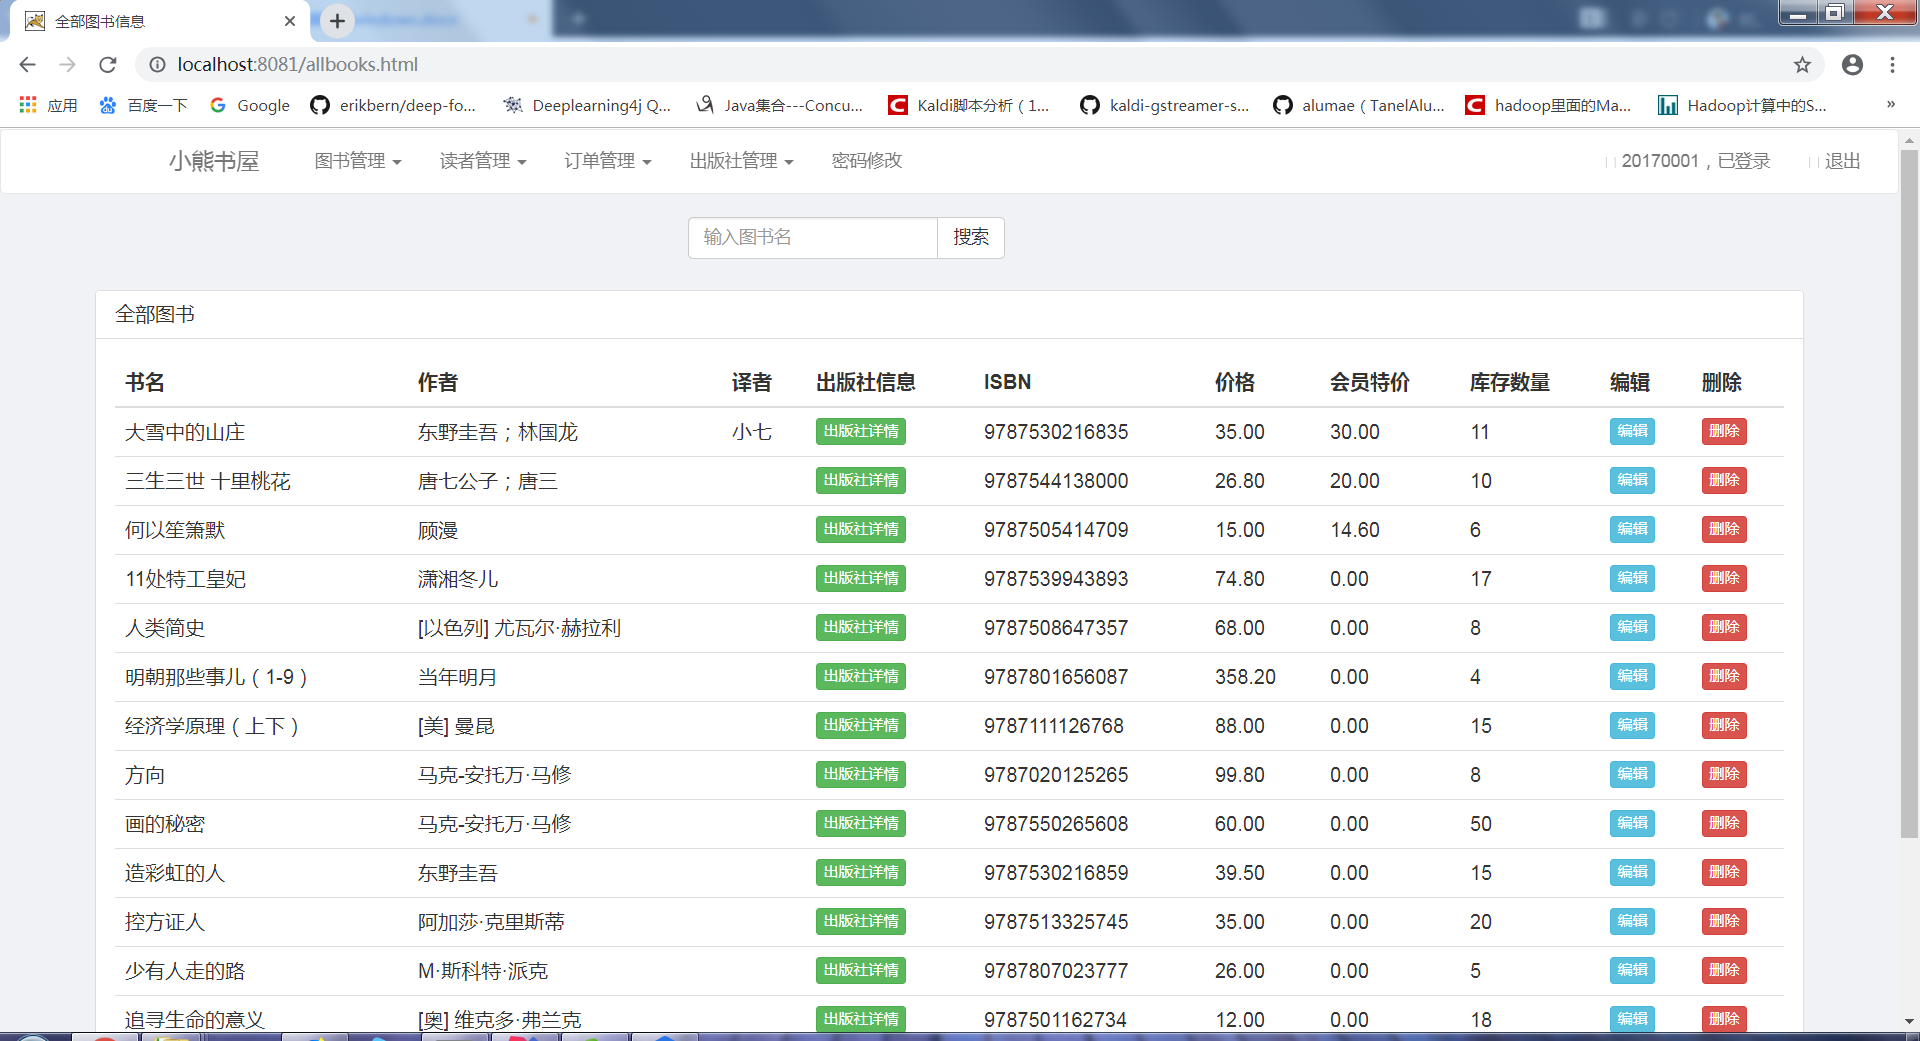Click the 搜索 button
The width and height of the screenshot is (1920, 1041).
971,238
